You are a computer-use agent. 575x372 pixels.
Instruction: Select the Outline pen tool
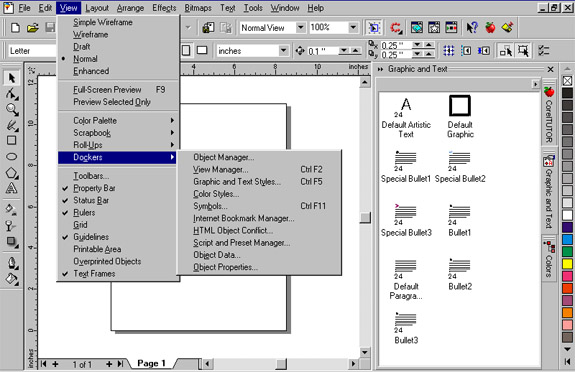pos(11,263)
